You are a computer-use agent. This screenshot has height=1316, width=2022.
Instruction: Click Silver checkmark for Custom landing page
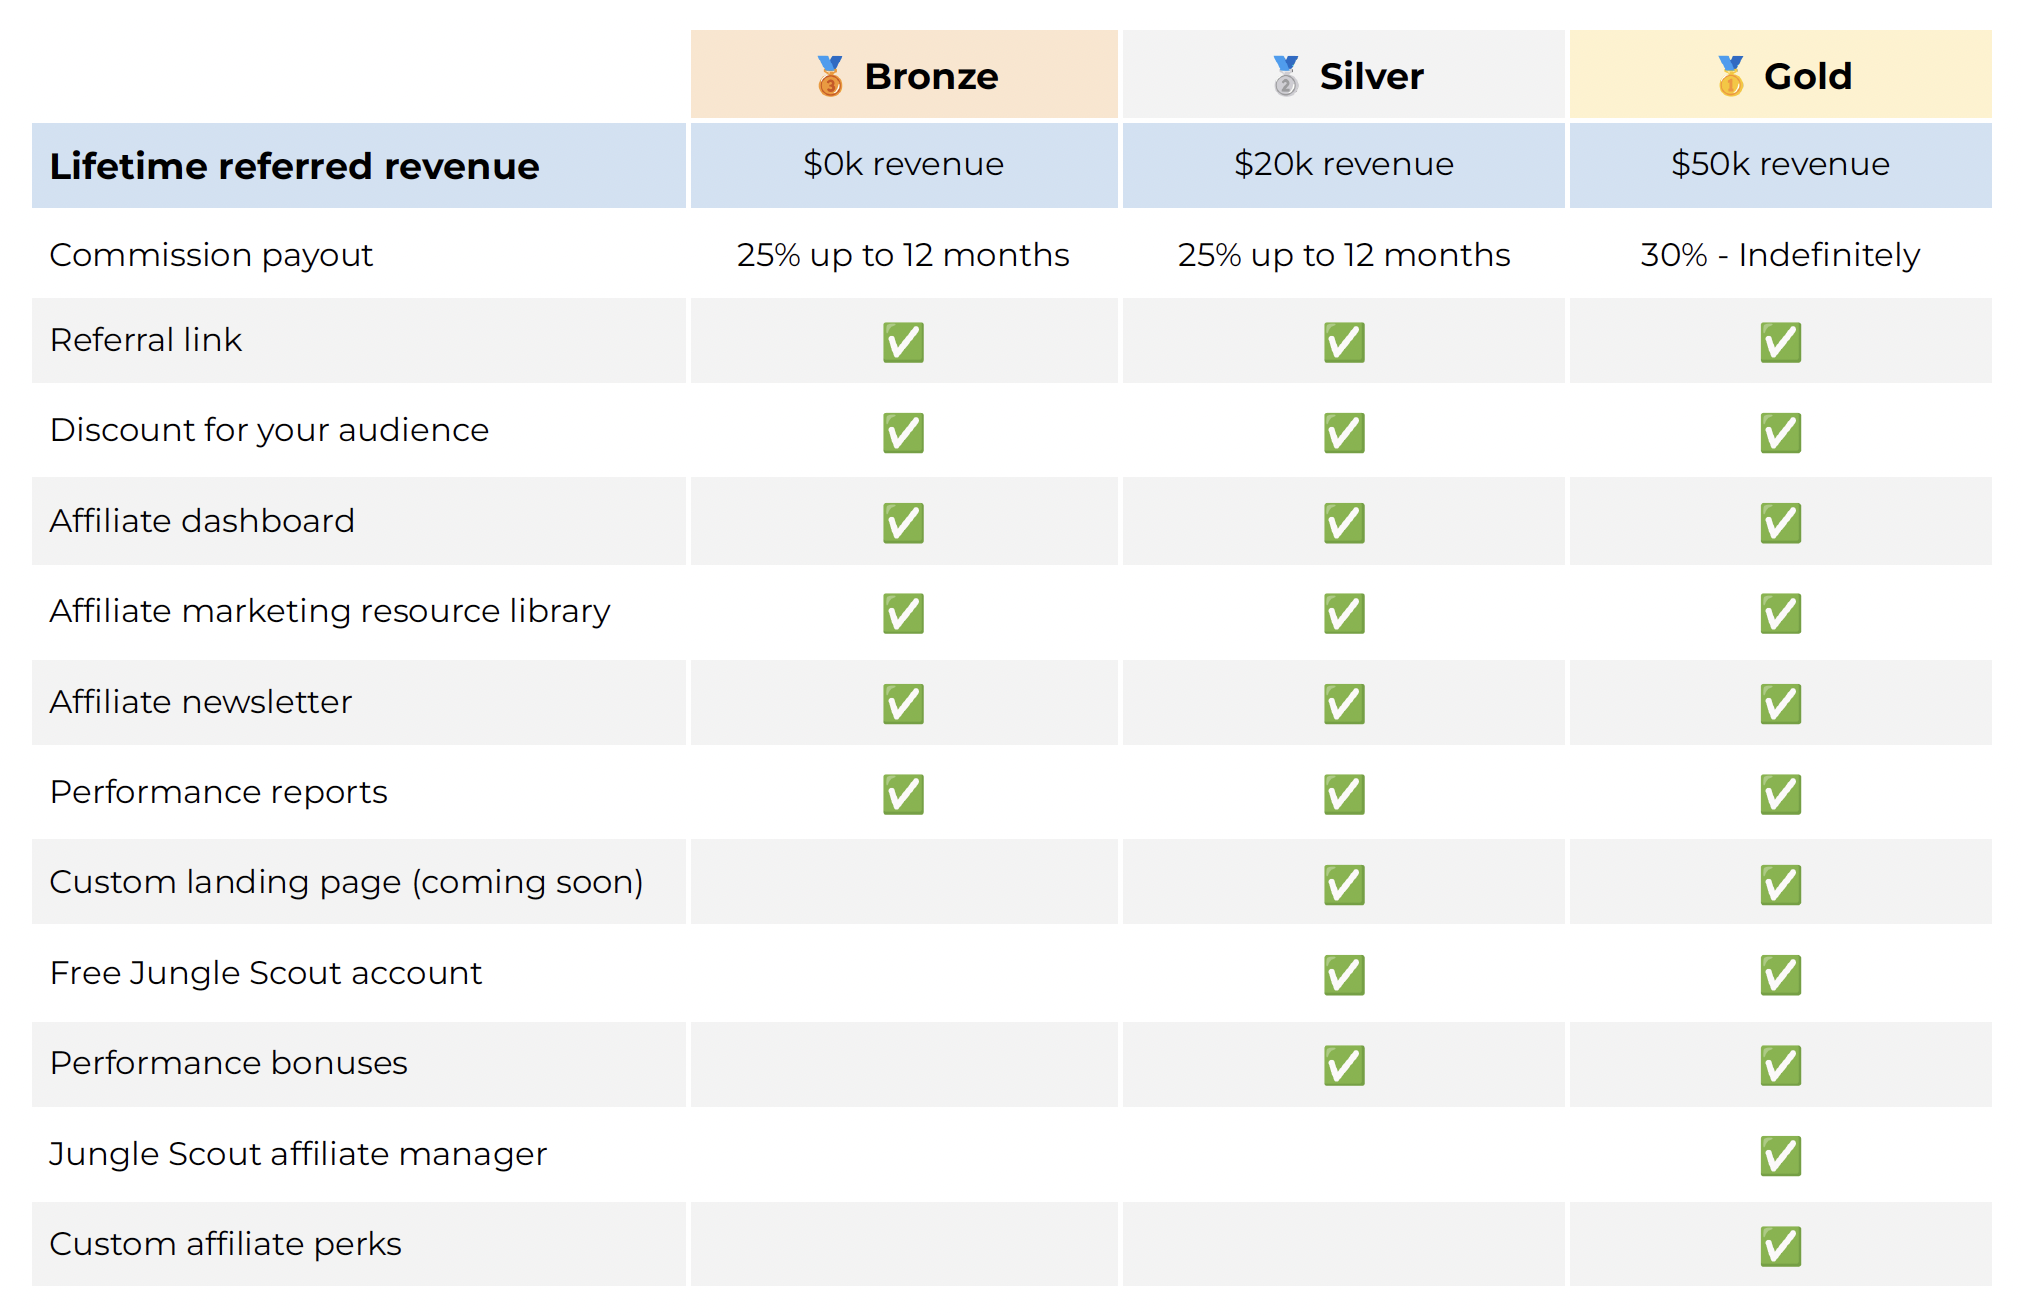pyautogui.click(x=1344, y=884)
